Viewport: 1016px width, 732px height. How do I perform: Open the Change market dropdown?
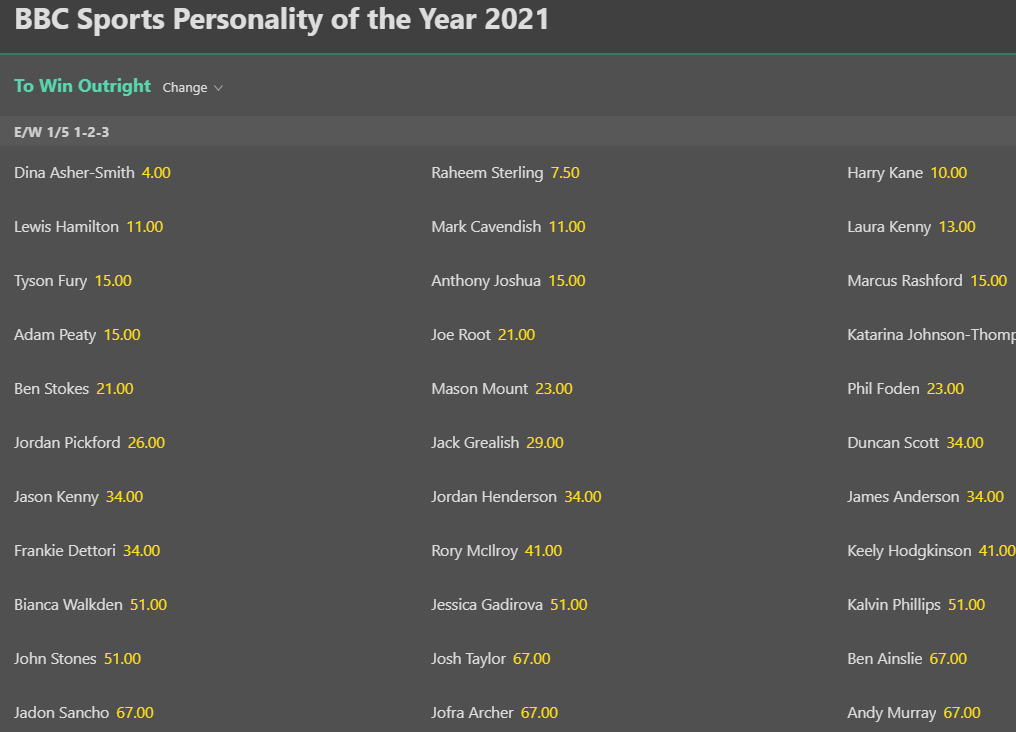192,88
